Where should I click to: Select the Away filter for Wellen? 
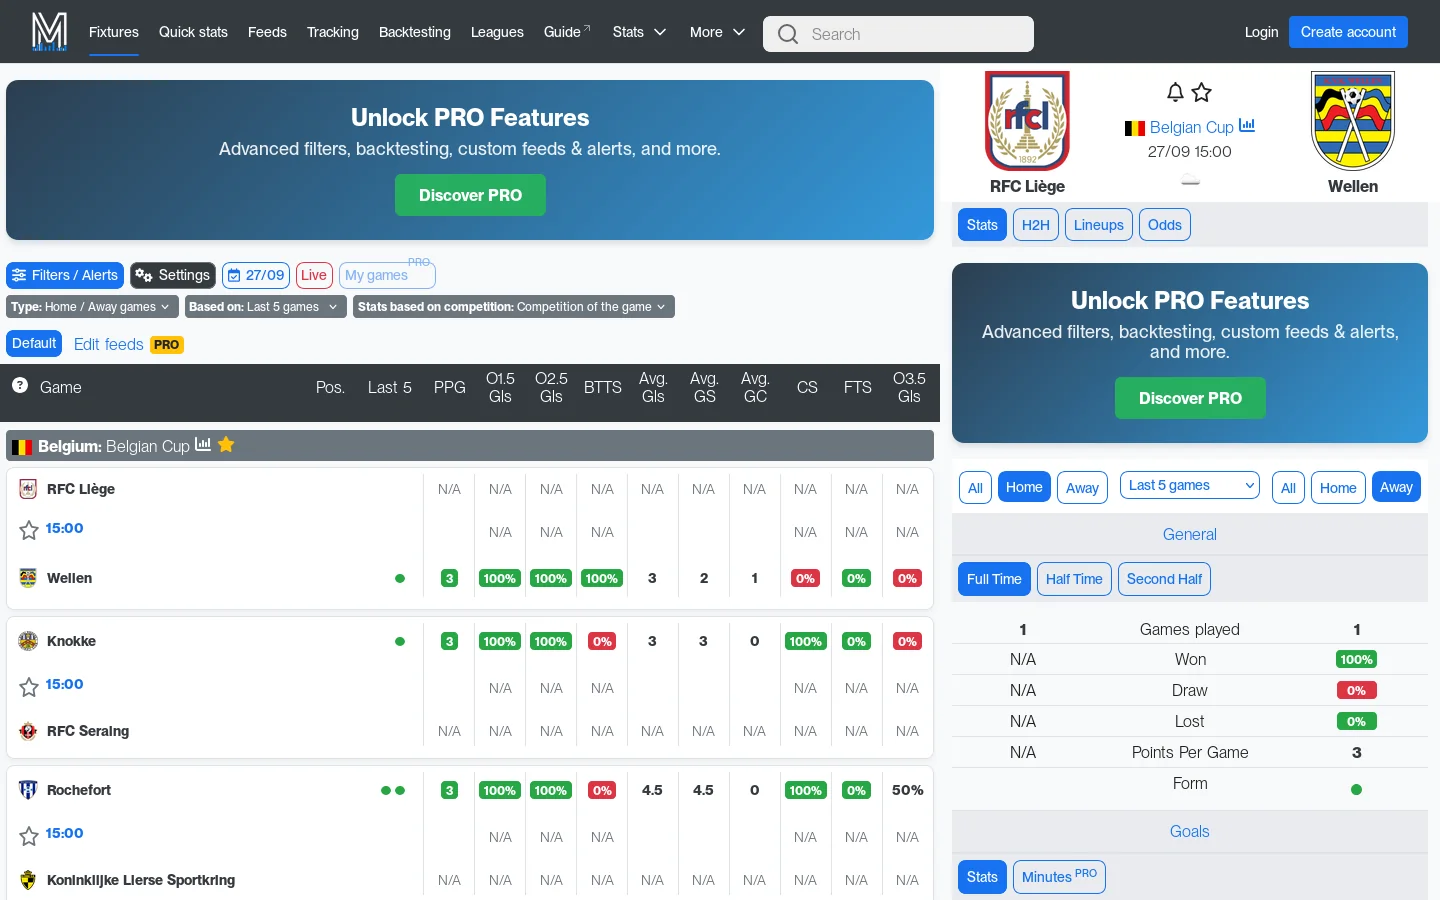pyautogui.click(x=1396, y=487)
